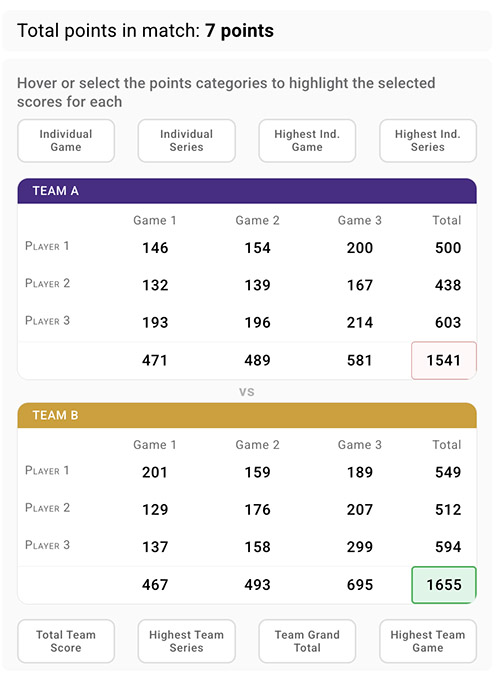The width and height of the screenshot is (500, 677).
Task: Select the Total Team Score category
Action: point(66,641)
